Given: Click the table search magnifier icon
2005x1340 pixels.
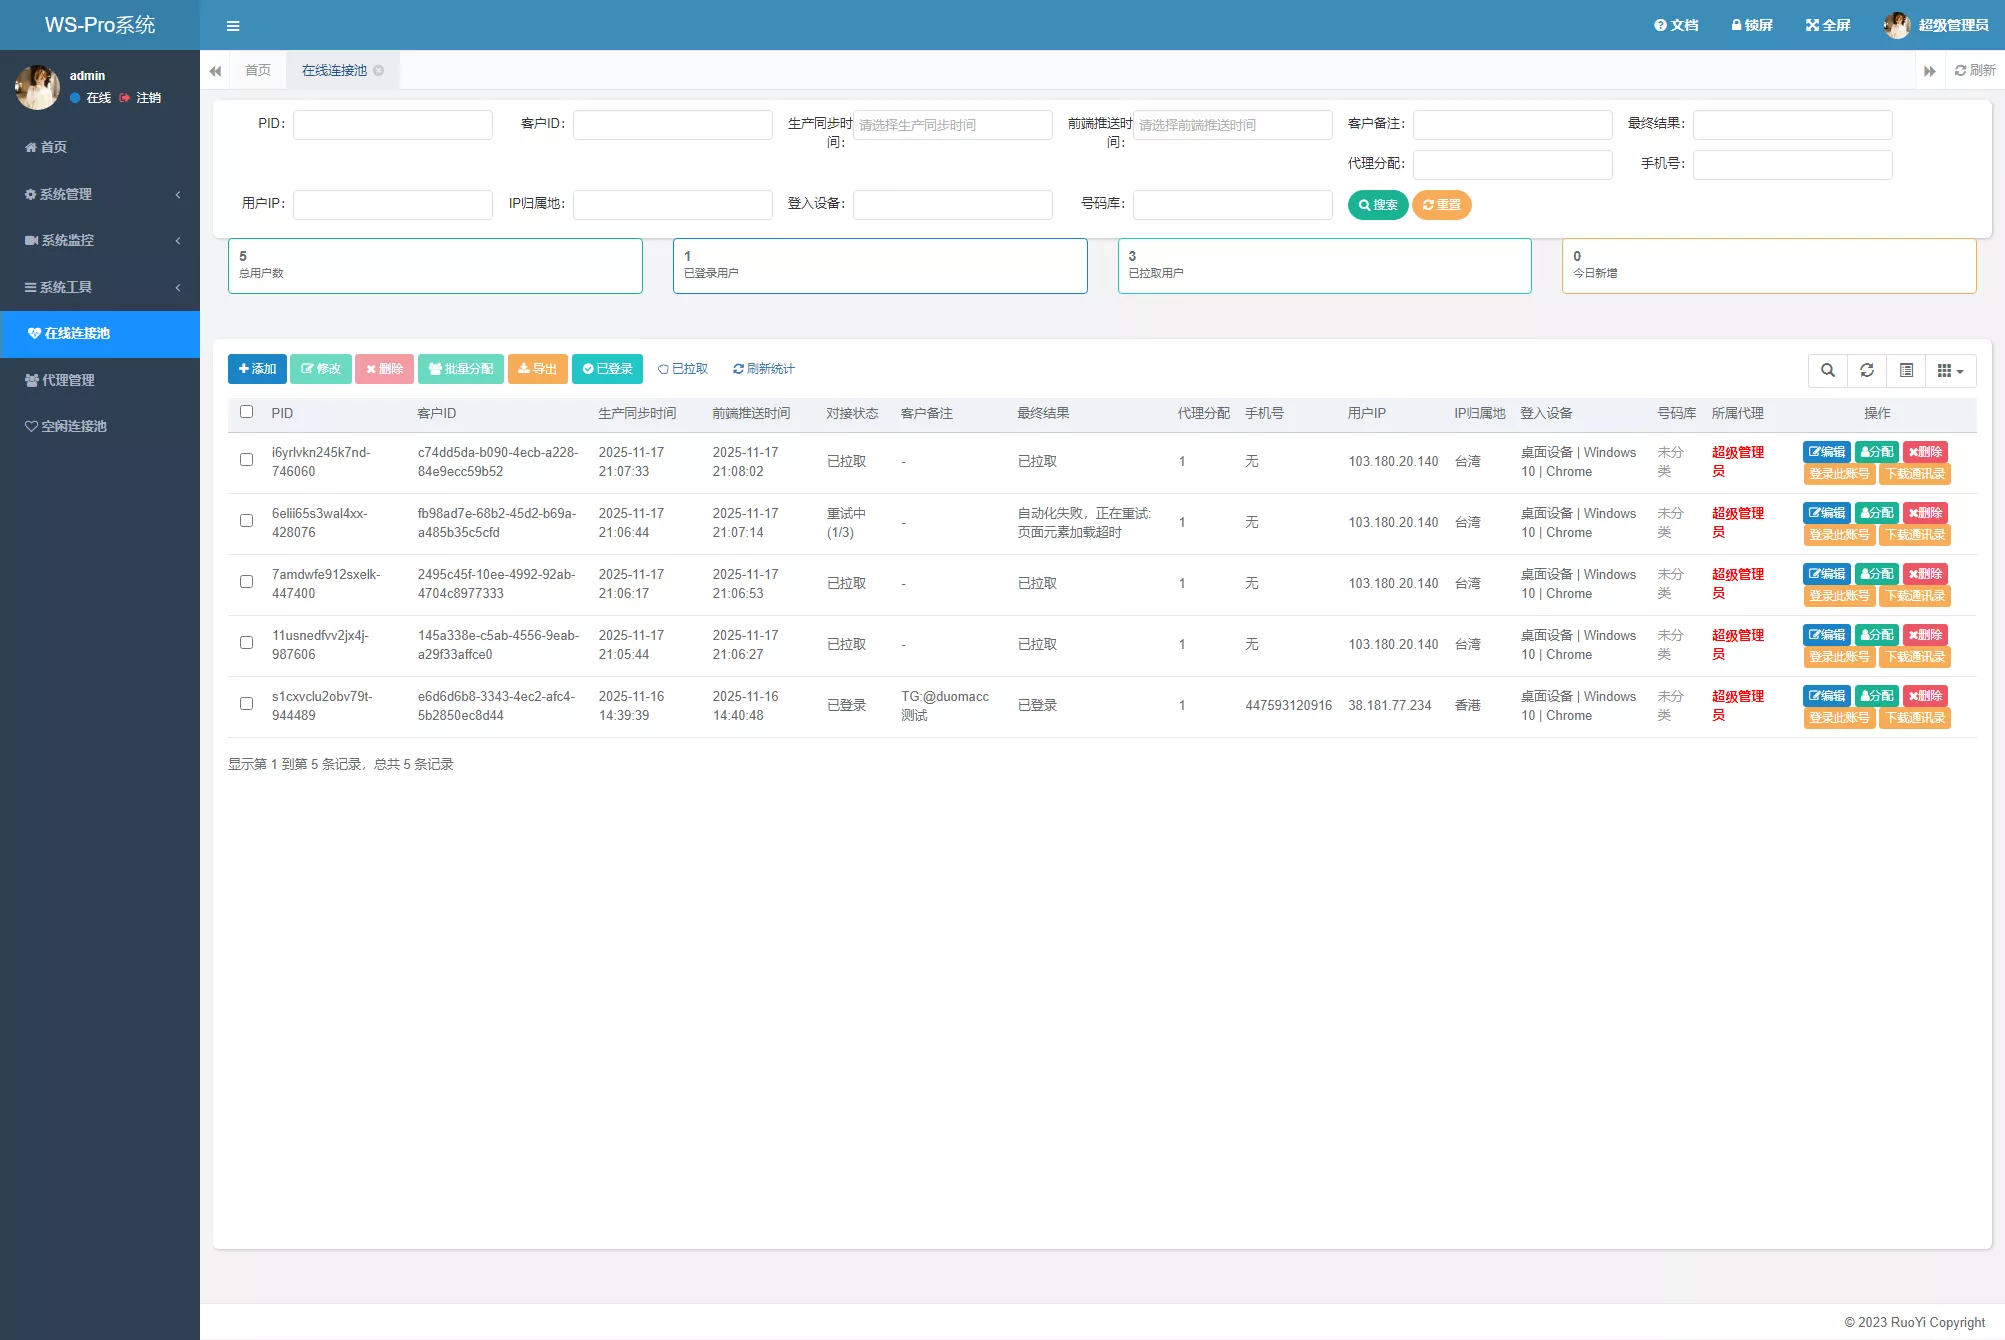Looking at the screenshot, I should 1827,371.
